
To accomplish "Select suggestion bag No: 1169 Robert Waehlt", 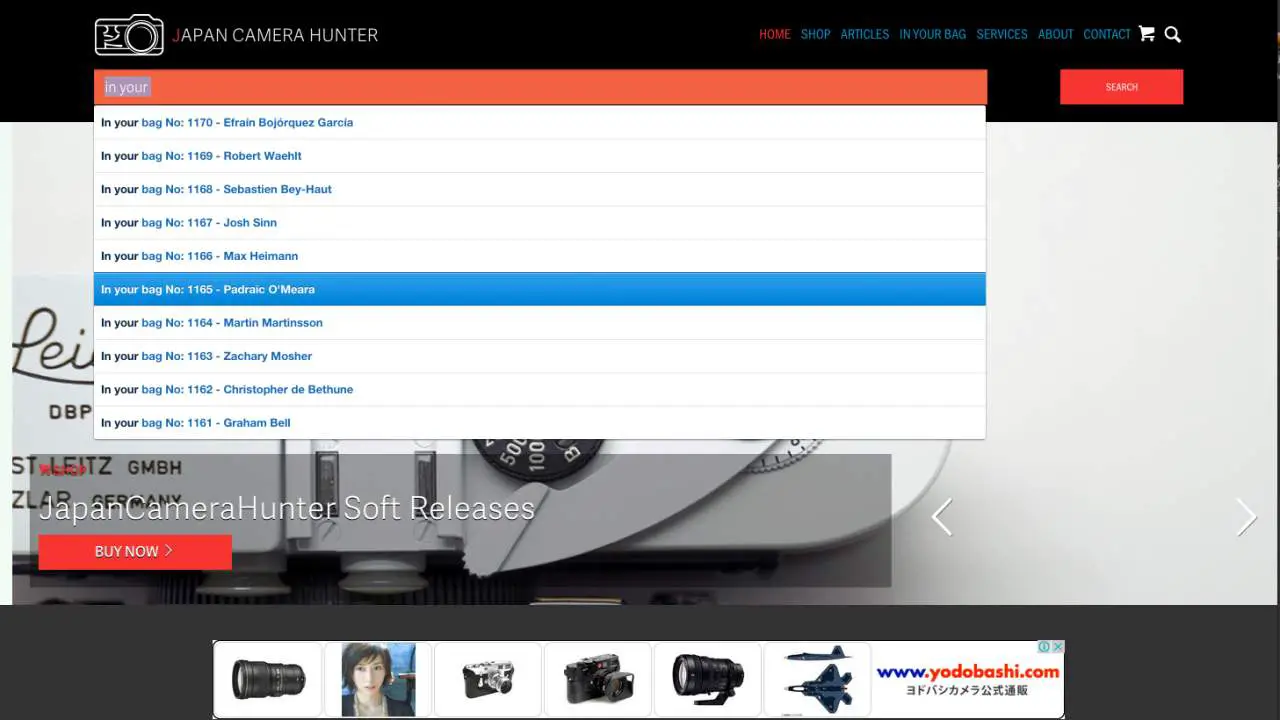I will pos(540,156).
